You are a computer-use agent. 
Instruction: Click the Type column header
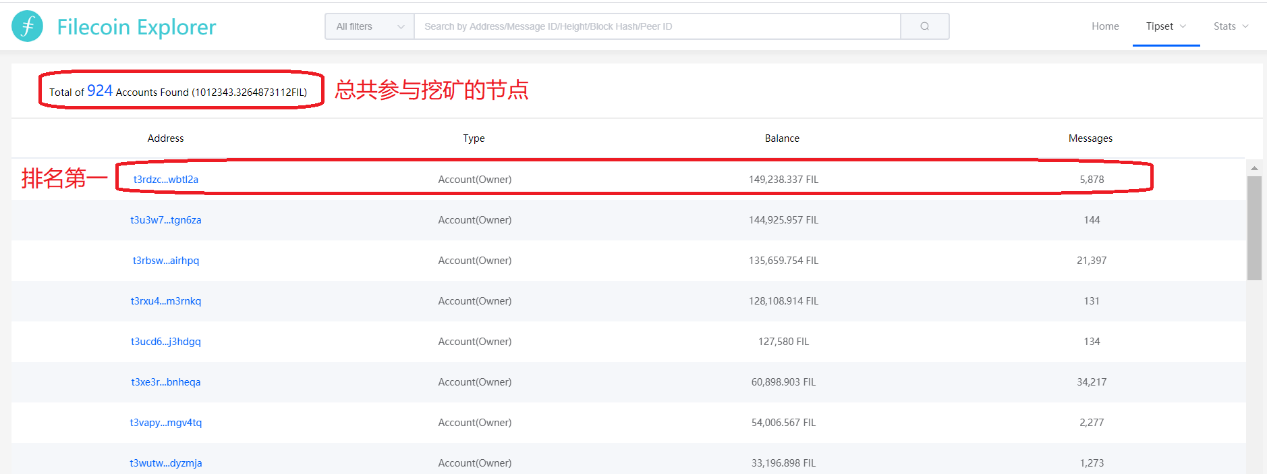click(474, 138)
